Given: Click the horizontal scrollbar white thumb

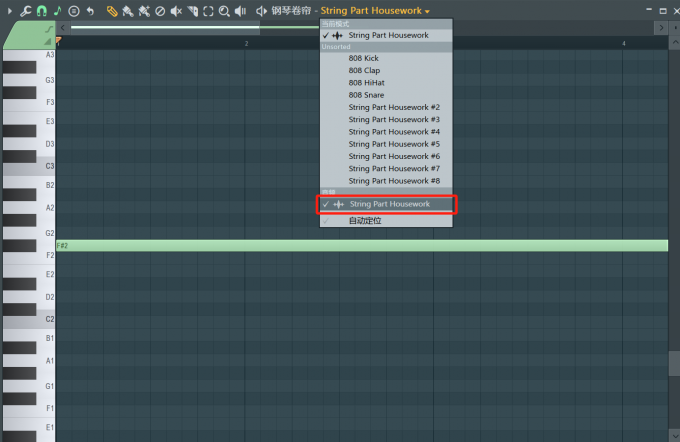Looking at the screenshot, I should click(x=165, y=27).
